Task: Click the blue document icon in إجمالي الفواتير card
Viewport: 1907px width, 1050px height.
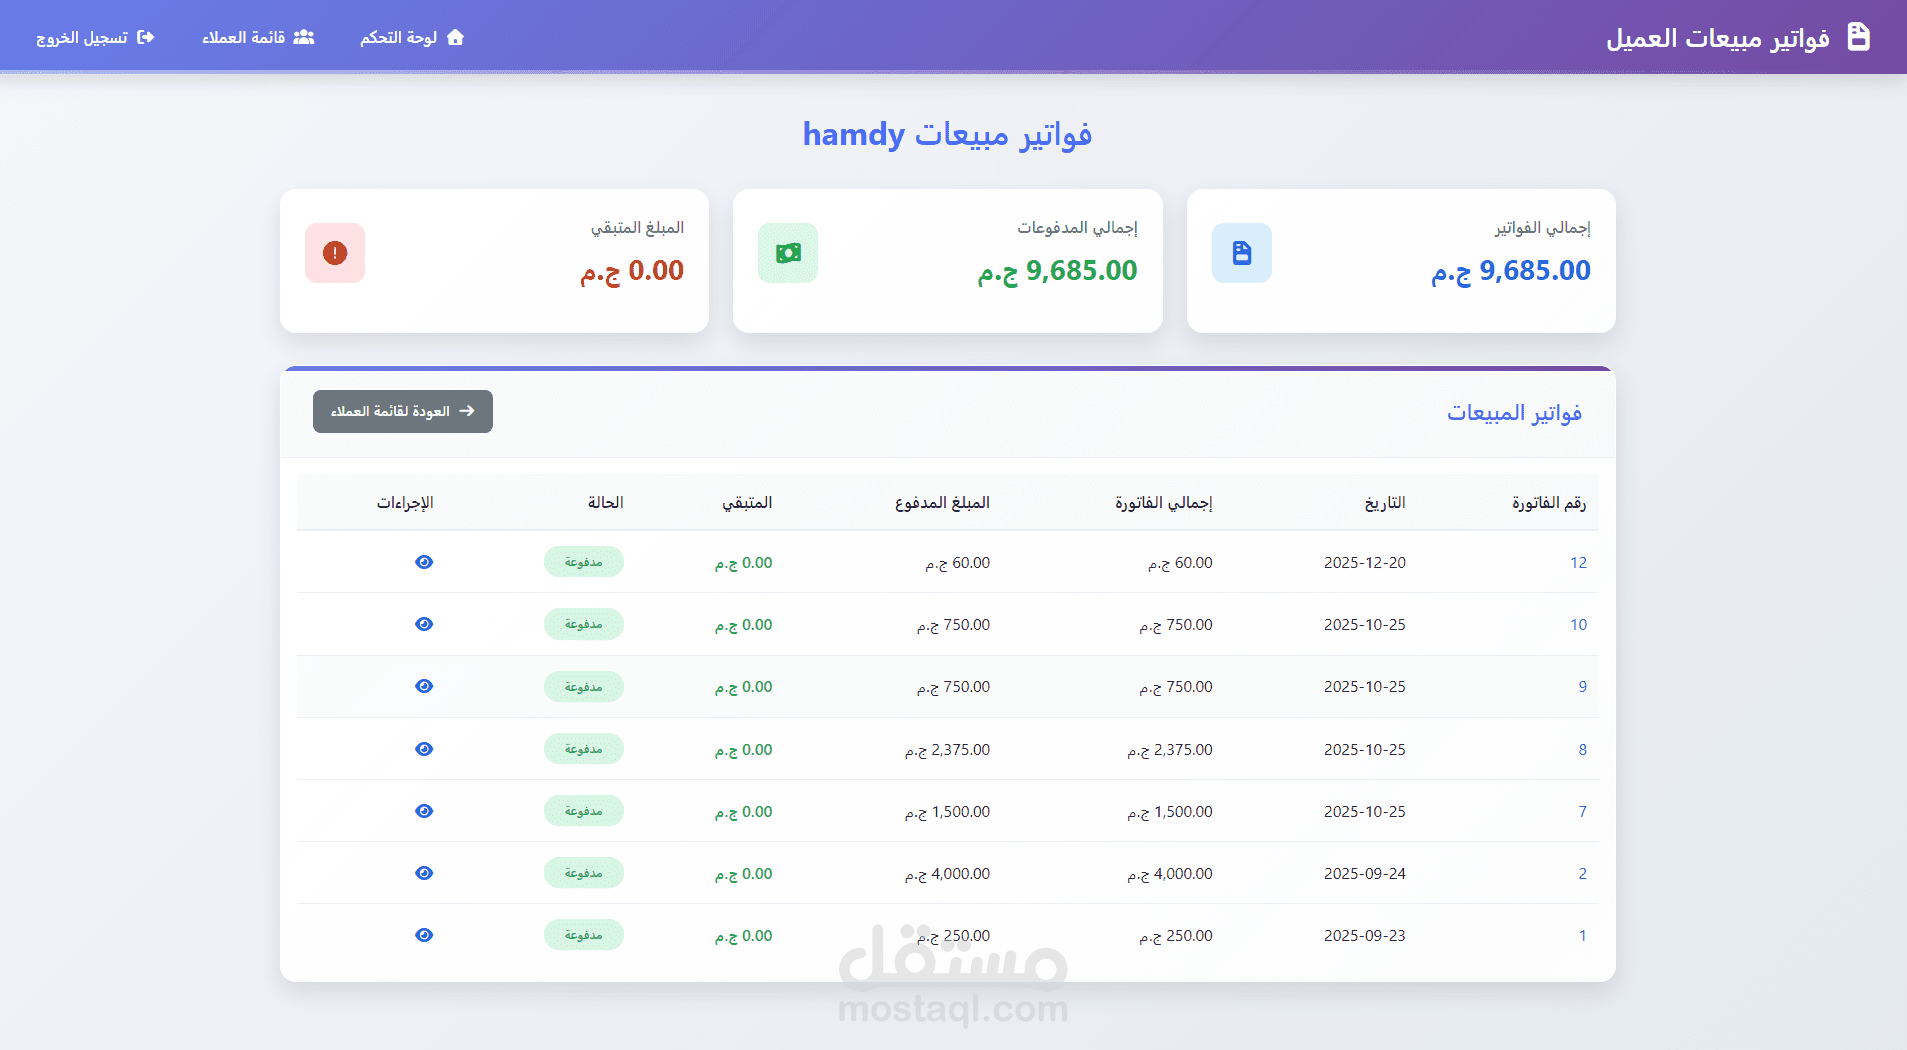Action: coord(1241,253)
